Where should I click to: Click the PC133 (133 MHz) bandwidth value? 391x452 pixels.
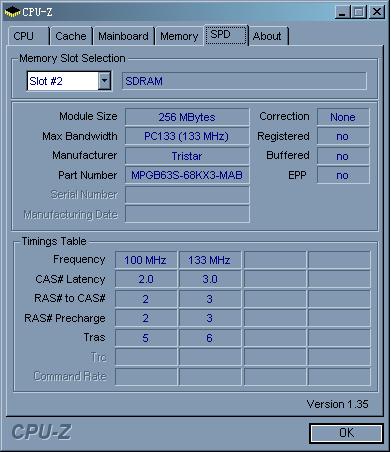tap(187, 136)
